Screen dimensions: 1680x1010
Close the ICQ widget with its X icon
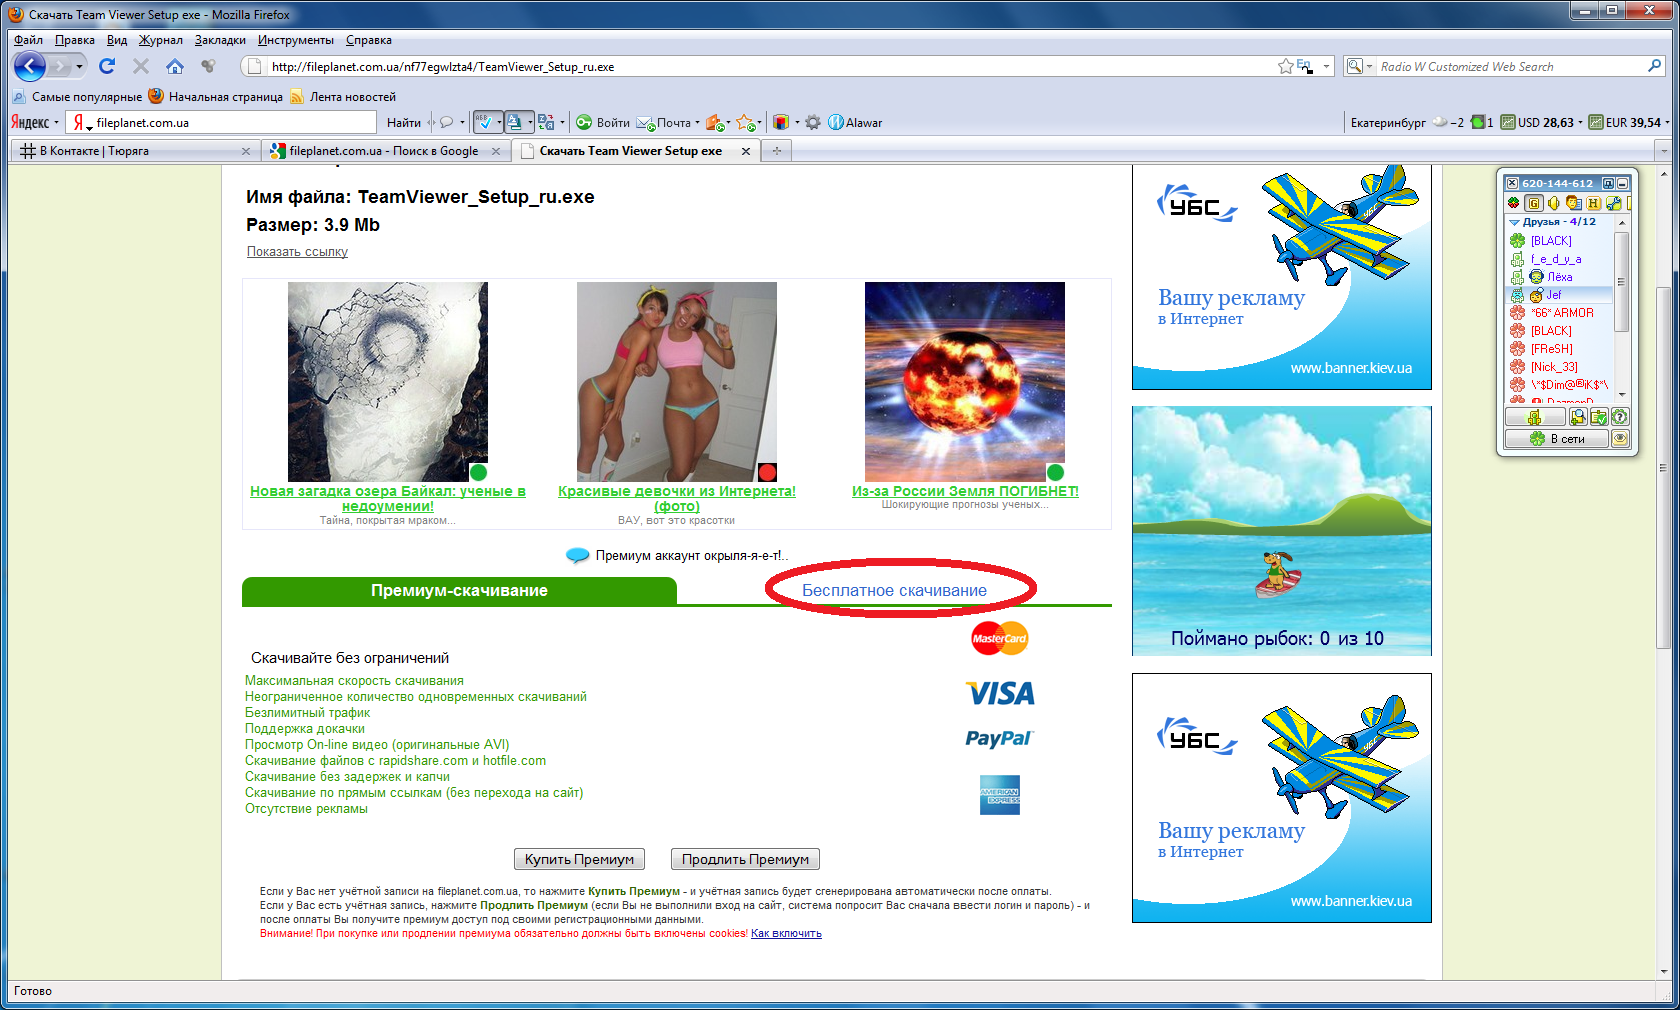1512,183
